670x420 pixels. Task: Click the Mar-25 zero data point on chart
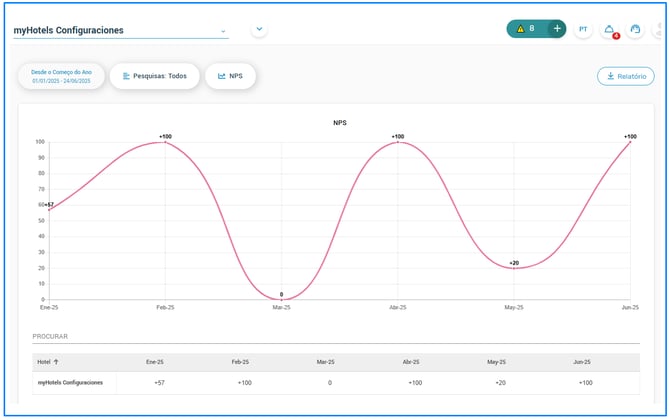click(282, 300)
